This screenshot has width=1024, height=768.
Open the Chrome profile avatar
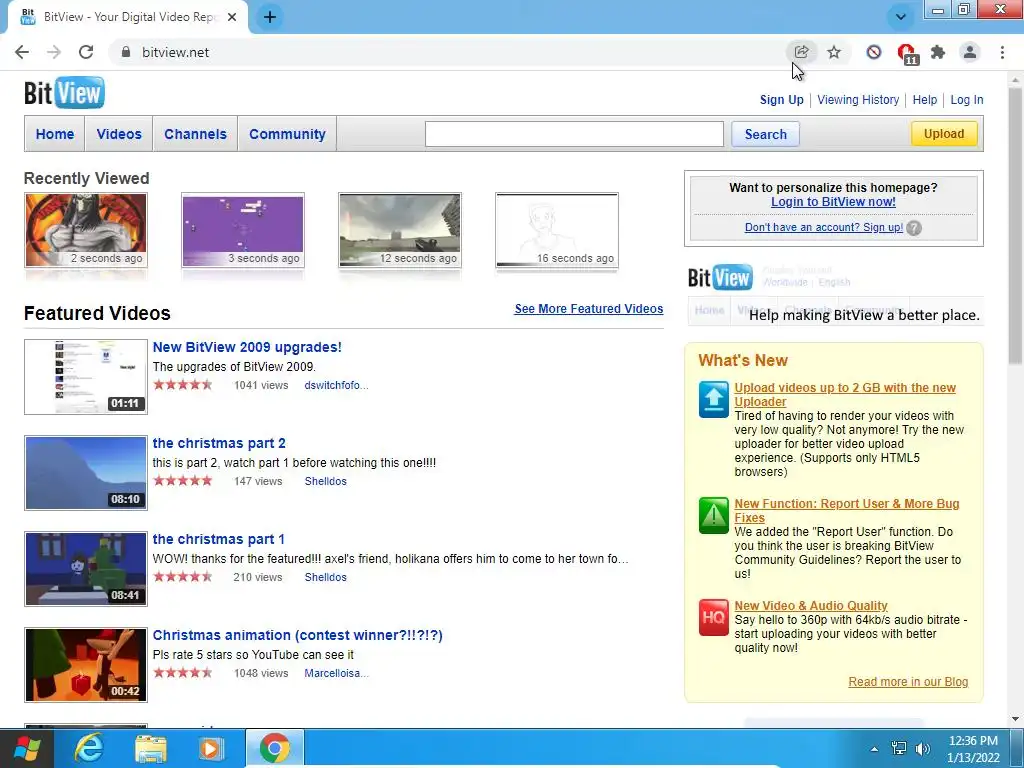pyautogui.click(x=970, y=52)
